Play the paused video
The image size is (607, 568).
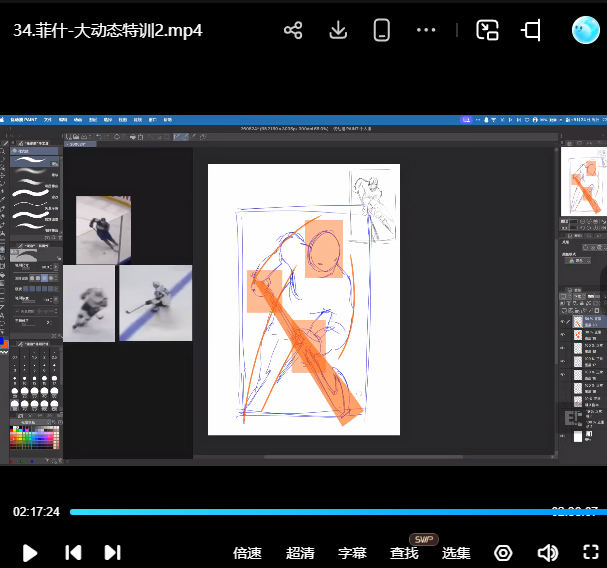pos(30,553)
